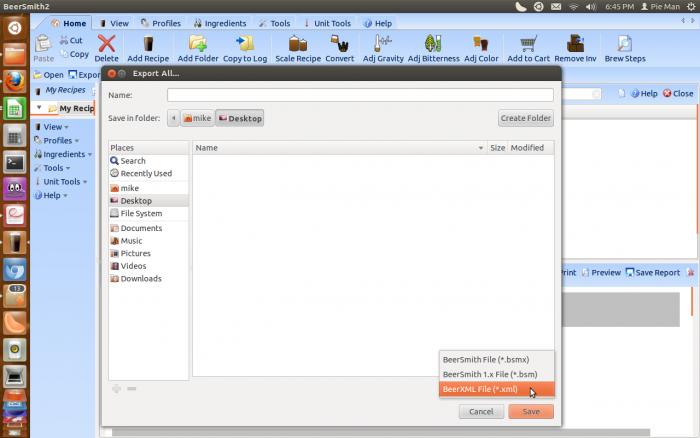
Task: Open the Profiles ribbon tab
Action: click(x=161, y=23)
